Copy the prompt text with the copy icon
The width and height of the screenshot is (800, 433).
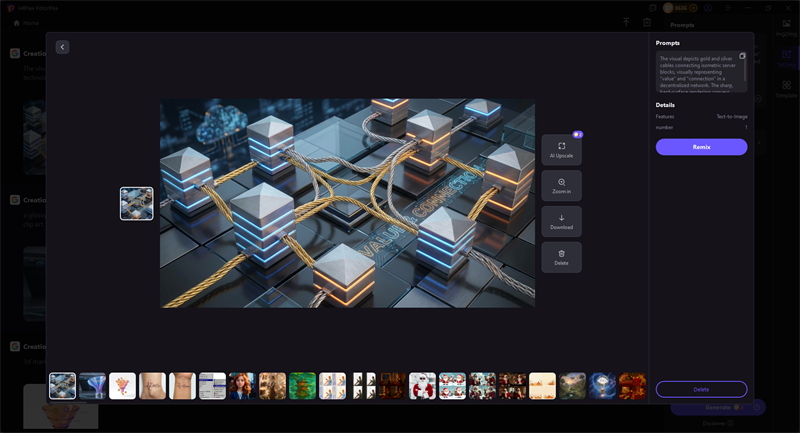(x=742, y=56)
